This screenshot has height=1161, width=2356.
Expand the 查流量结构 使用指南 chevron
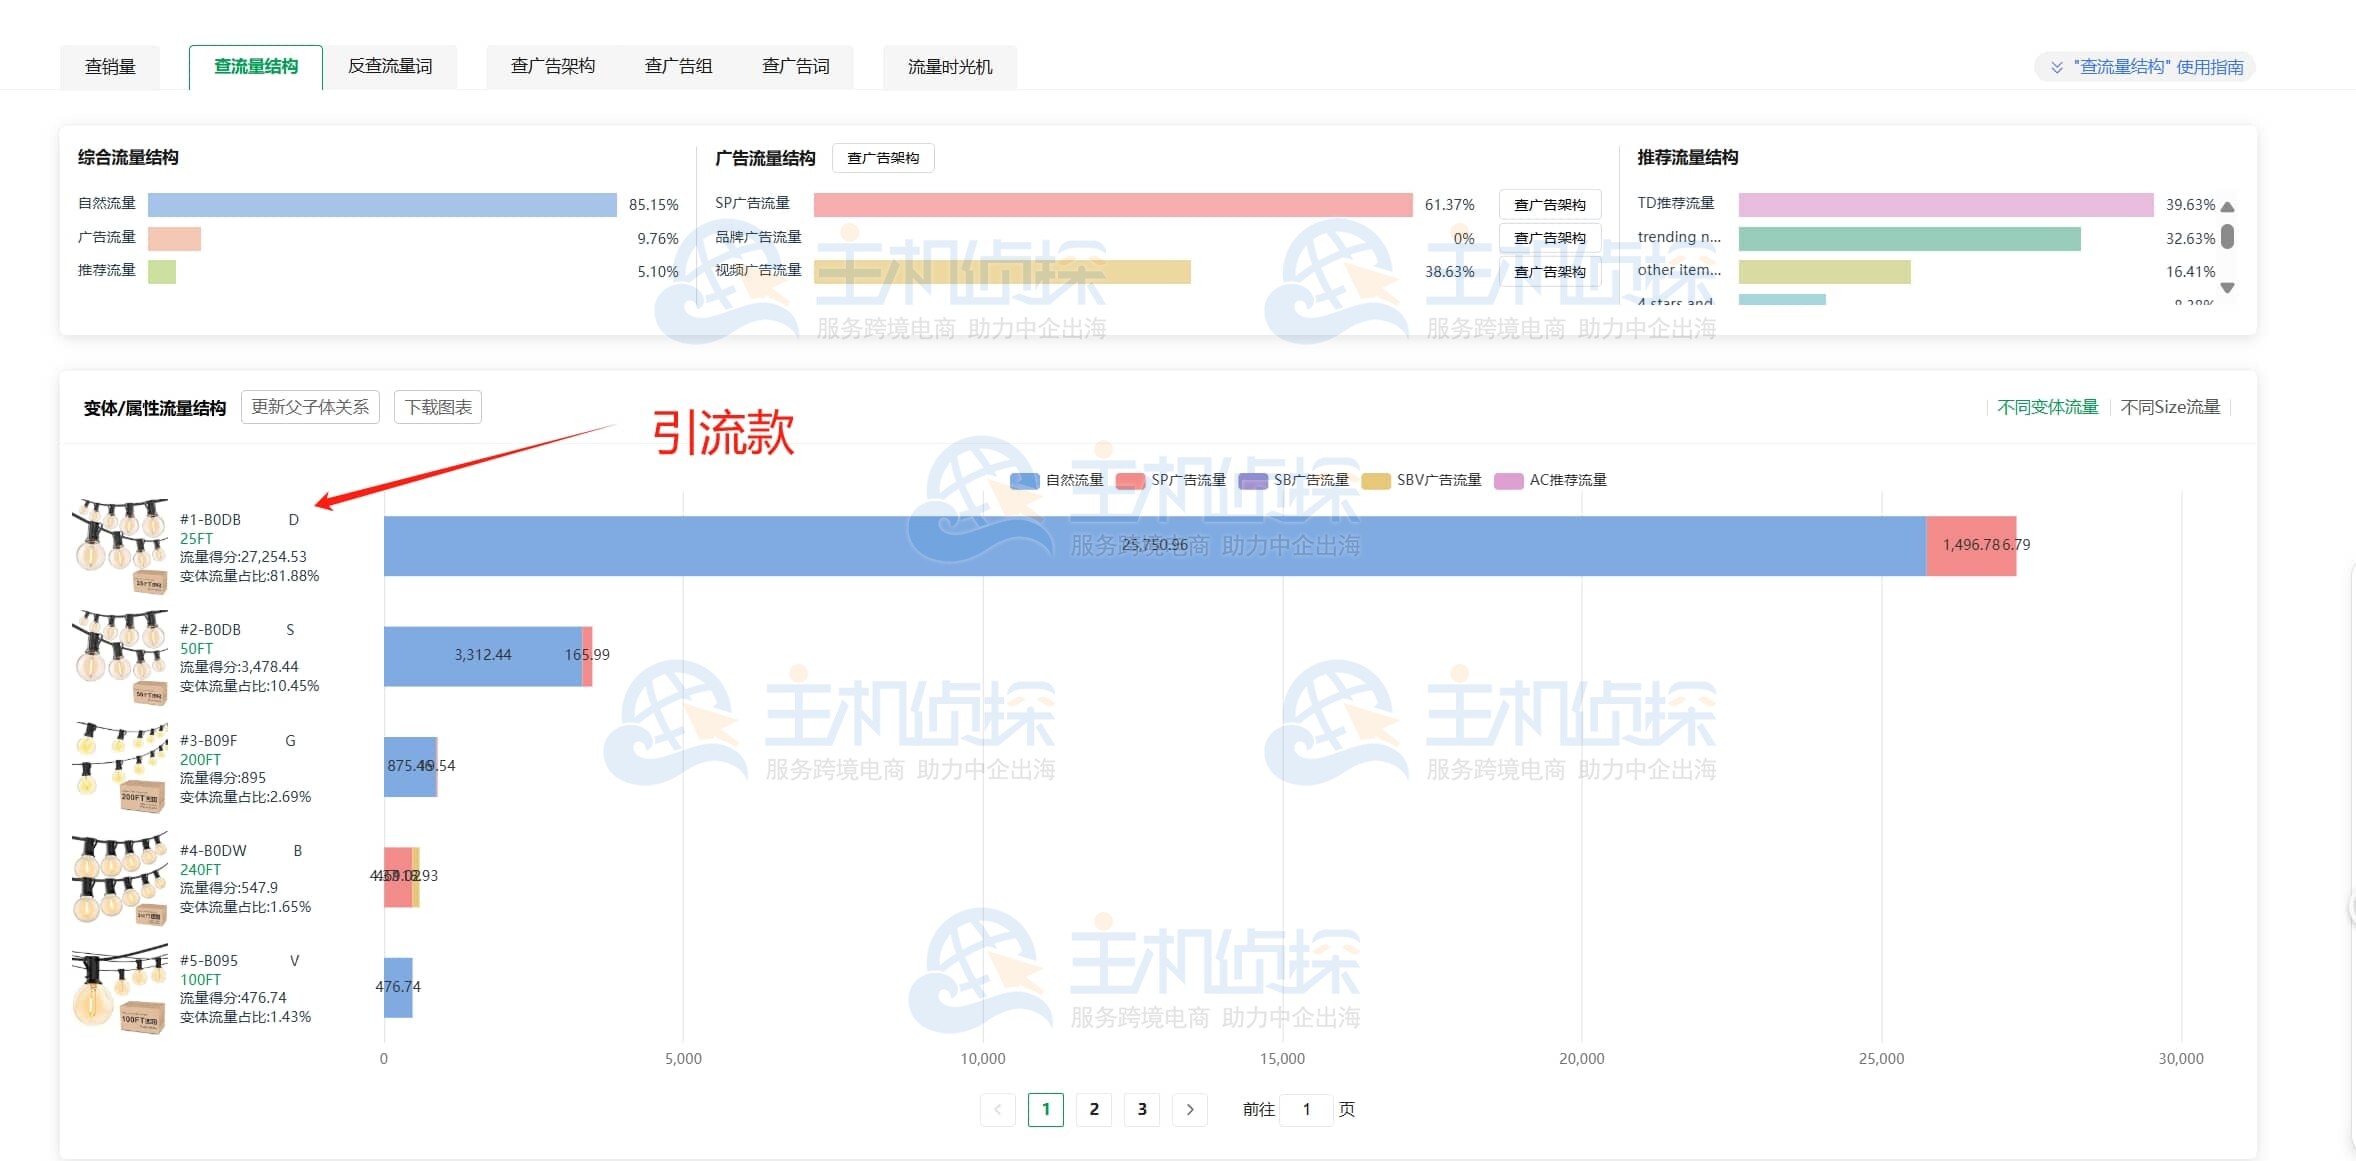(x=2056, y=67)
